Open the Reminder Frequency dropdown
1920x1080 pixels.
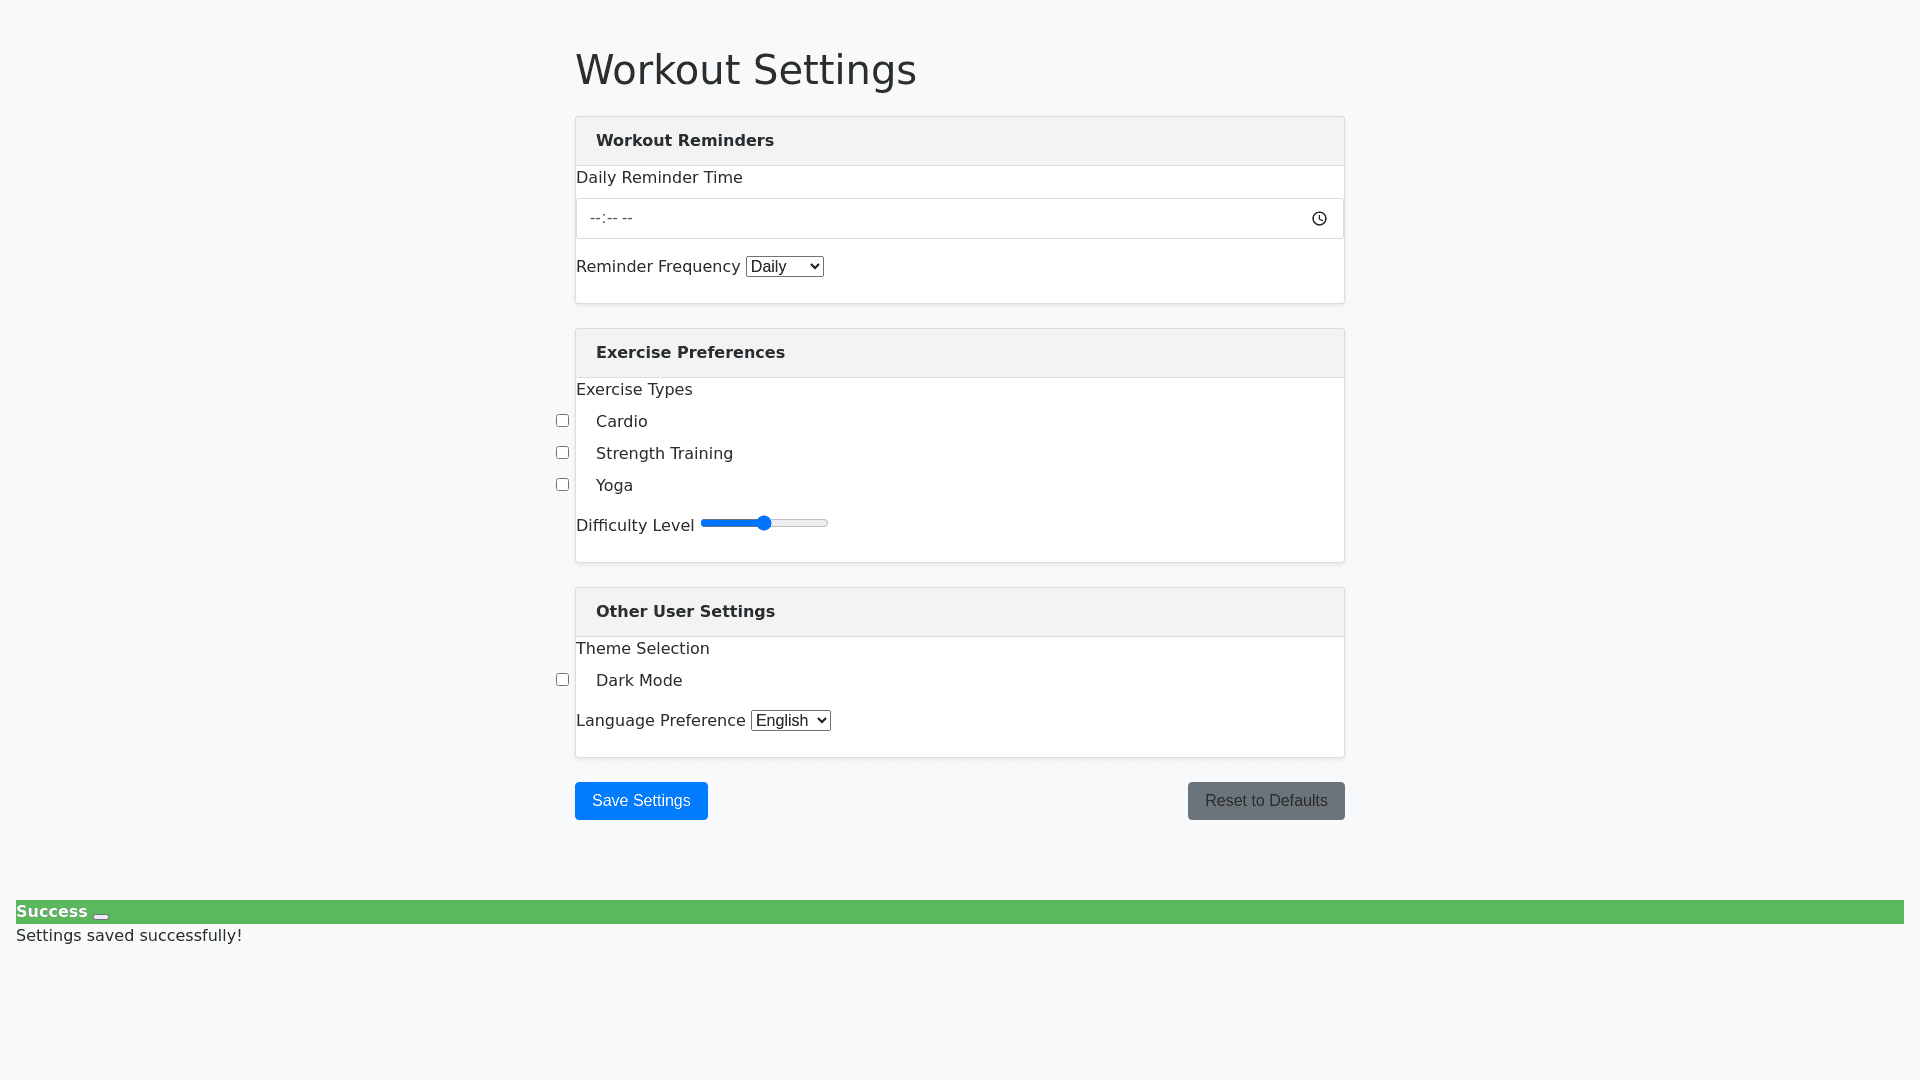point(784,267)
